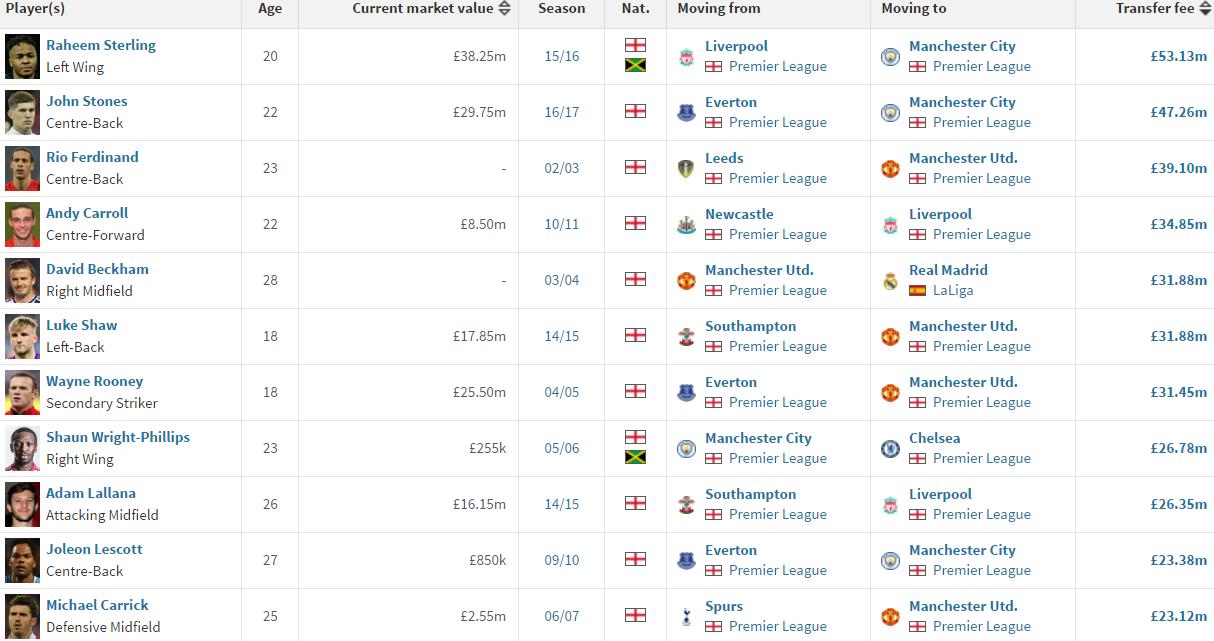
Task: Open Raheem Sterling's player profile link
Action: tap(101, 45)
